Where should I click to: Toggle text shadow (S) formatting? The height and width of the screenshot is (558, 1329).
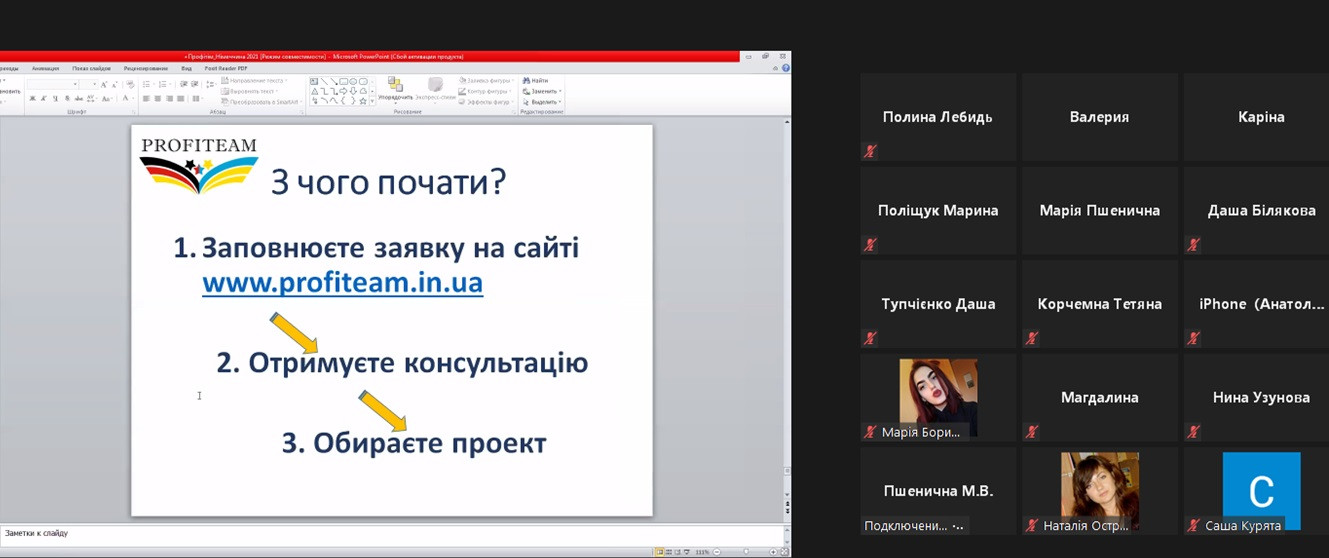67,98
